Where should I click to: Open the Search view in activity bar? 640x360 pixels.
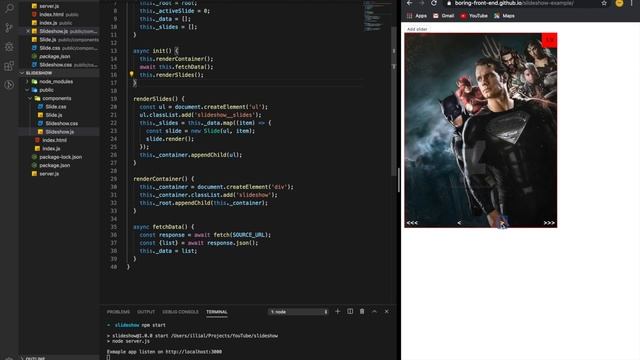(x=9, y=8)
